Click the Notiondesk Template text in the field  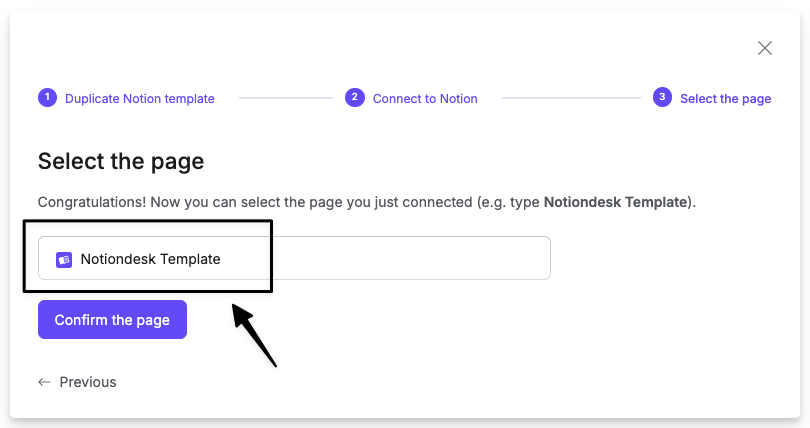click(150, 259)
